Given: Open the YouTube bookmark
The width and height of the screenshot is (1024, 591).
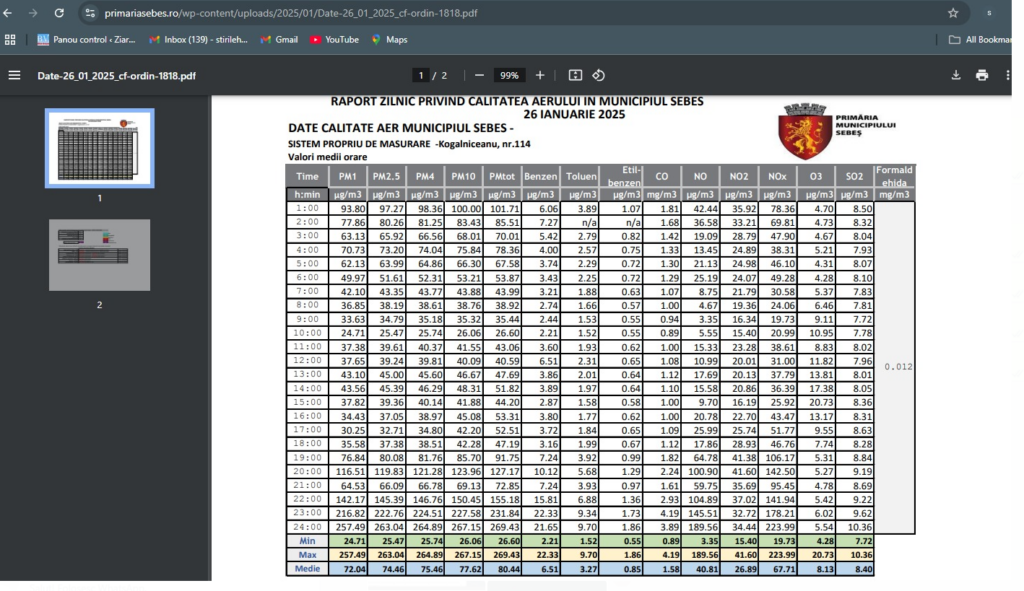Looking at the screenshot, I should click(x=334, y=40).
